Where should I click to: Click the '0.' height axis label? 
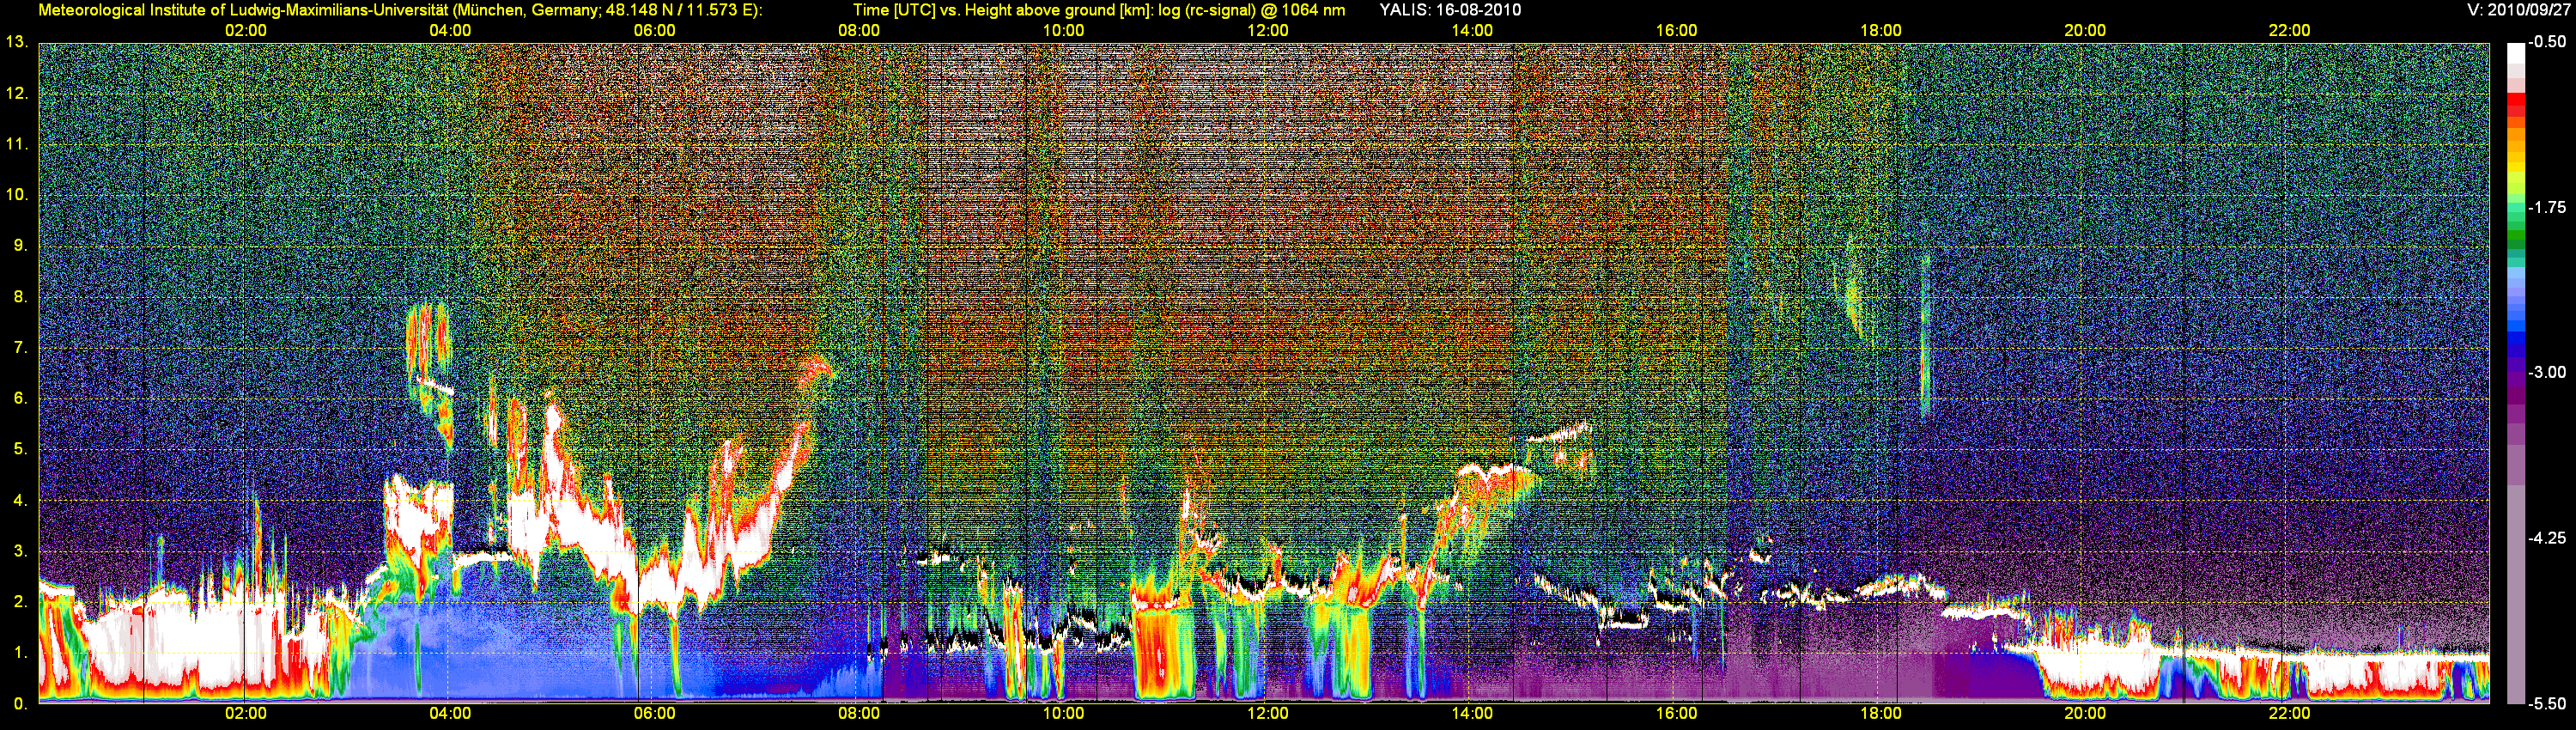pyautogui.click(x=20, y=703)
